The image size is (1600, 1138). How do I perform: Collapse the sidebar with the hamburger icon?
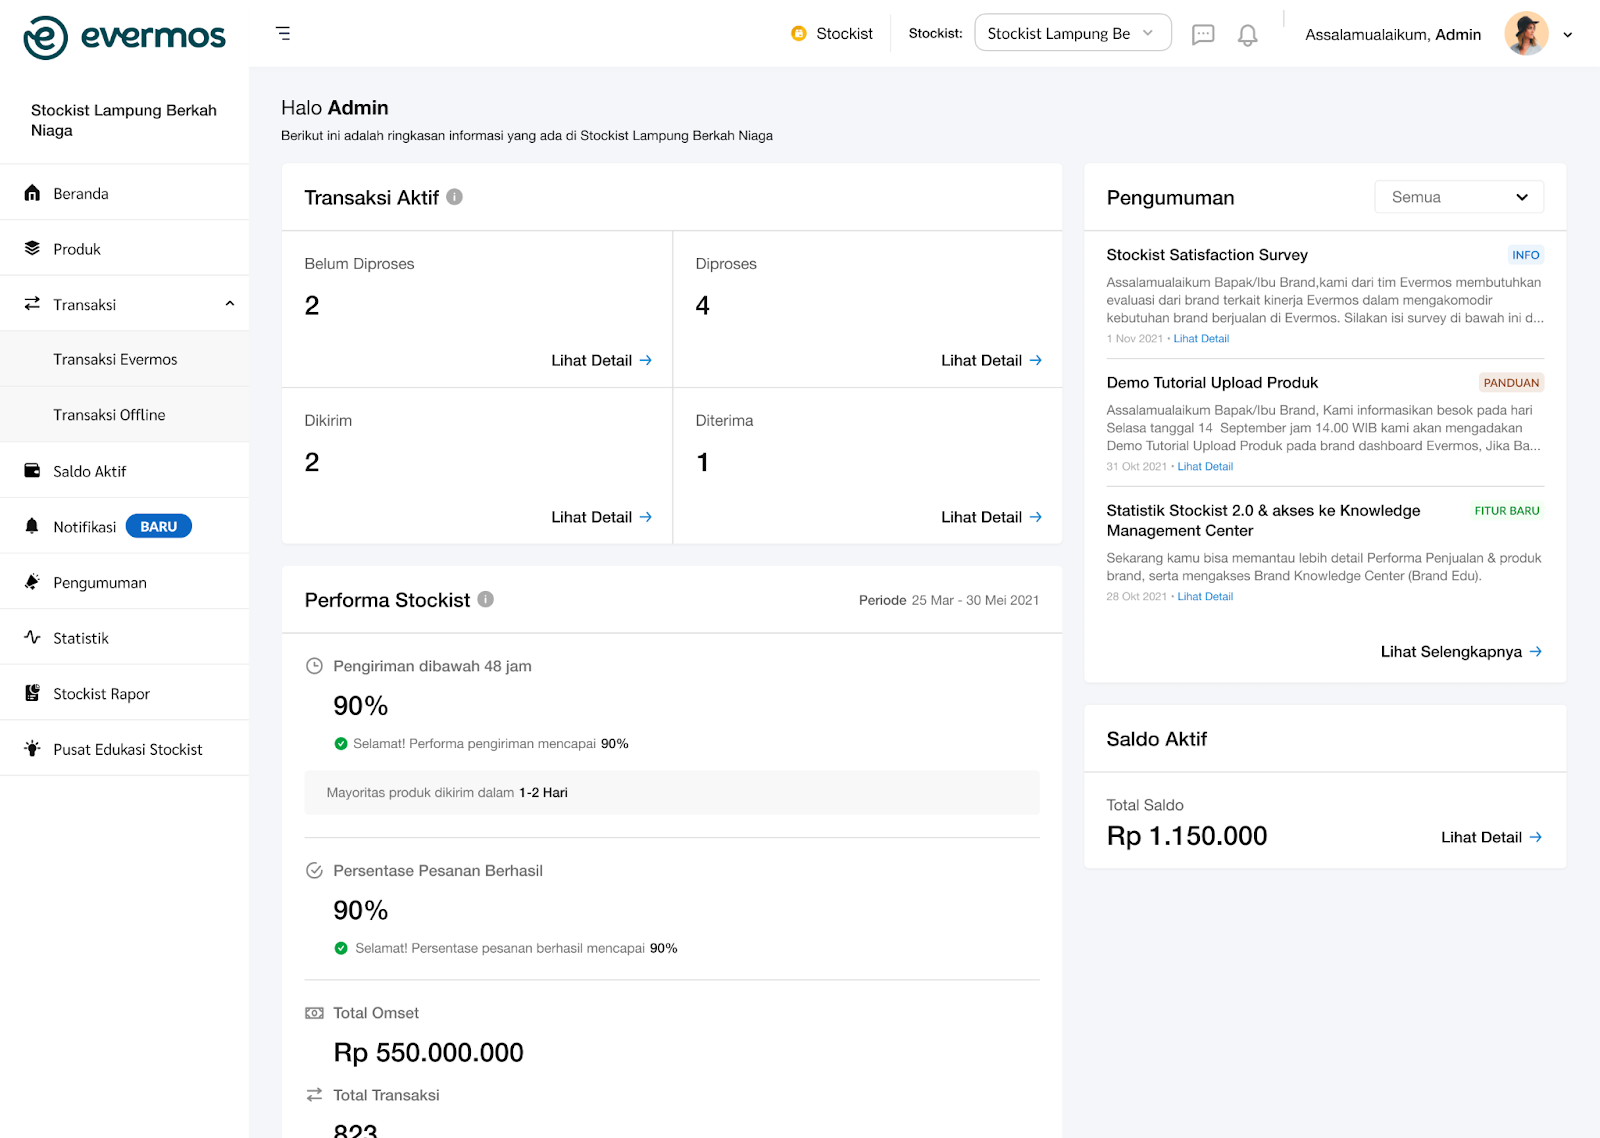[x=283, y=33]
